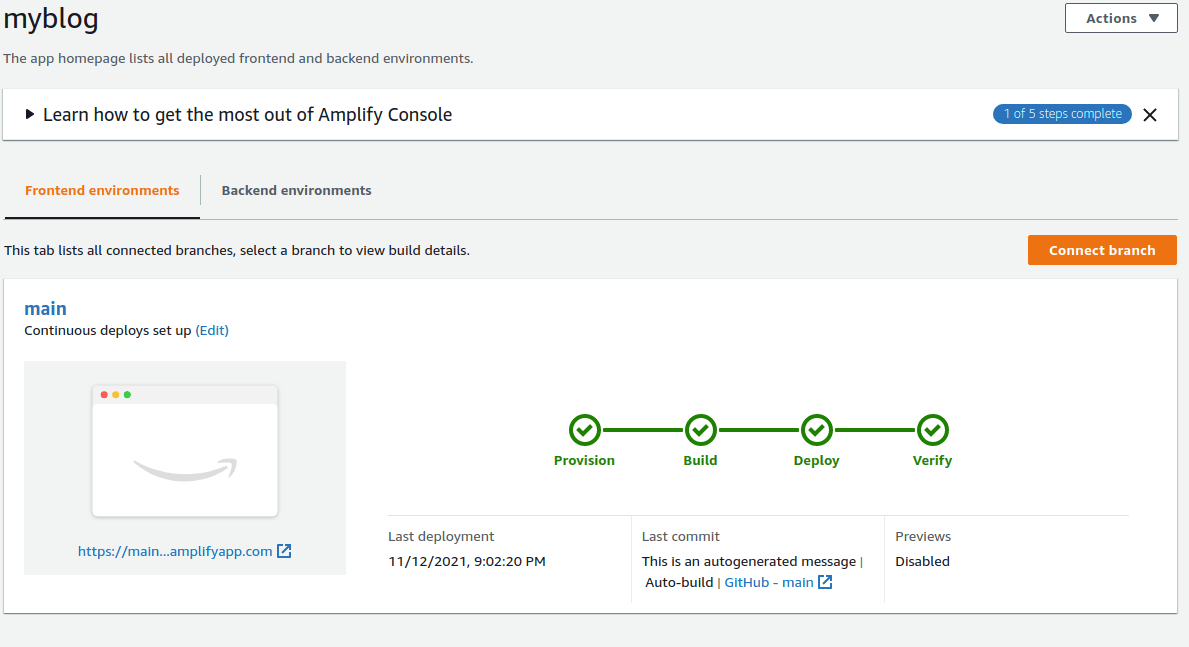
Task: Select the Provision step checkmark icon
Action: tap(584, 430)
